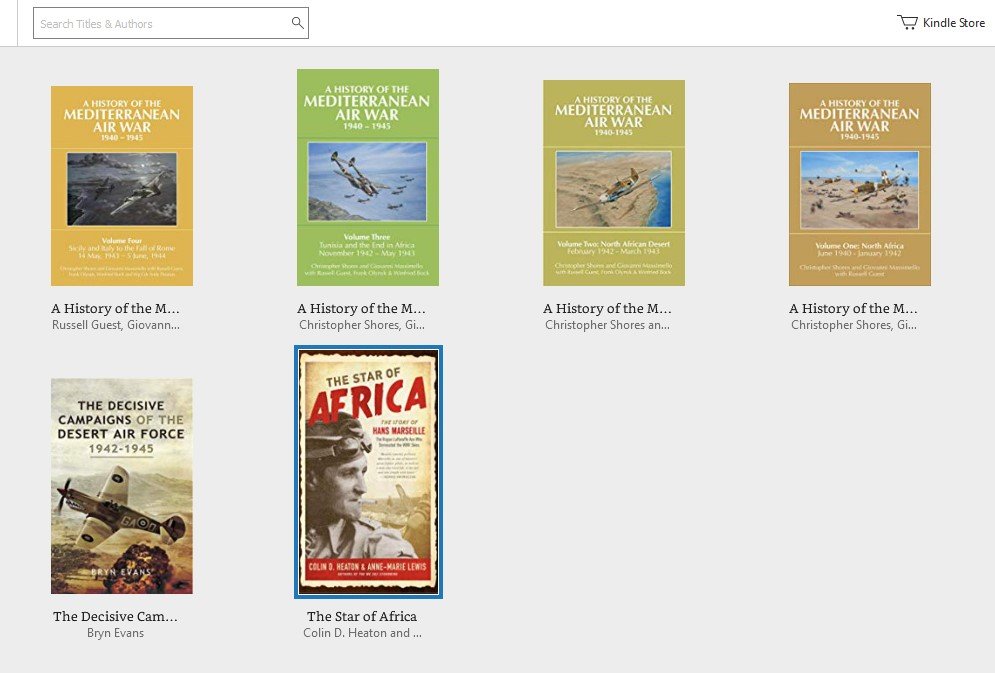Image resolution: width=995 pixels, height=673 pixels.
Task: Click title 'The Decisive Cam...'
Action: click(115, 616)
